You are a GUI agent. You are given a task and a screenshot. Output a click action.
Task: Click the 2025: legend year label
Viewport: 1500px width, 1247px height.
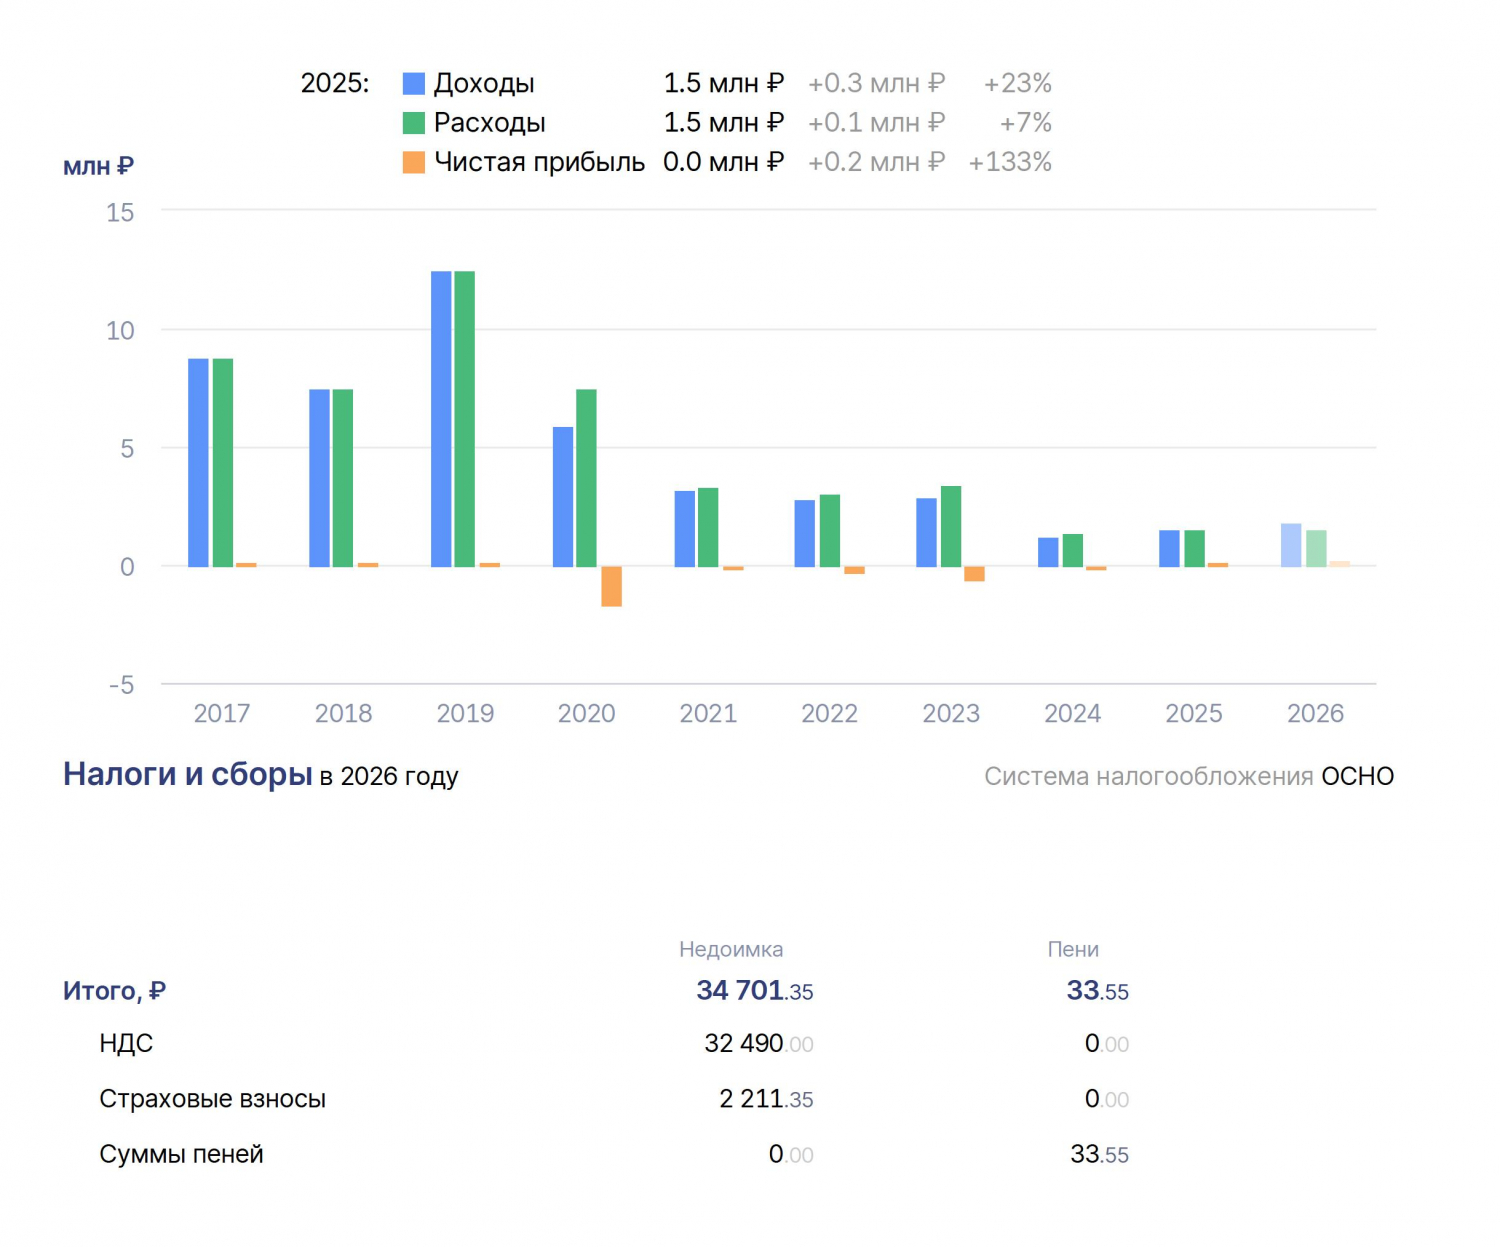335,83
